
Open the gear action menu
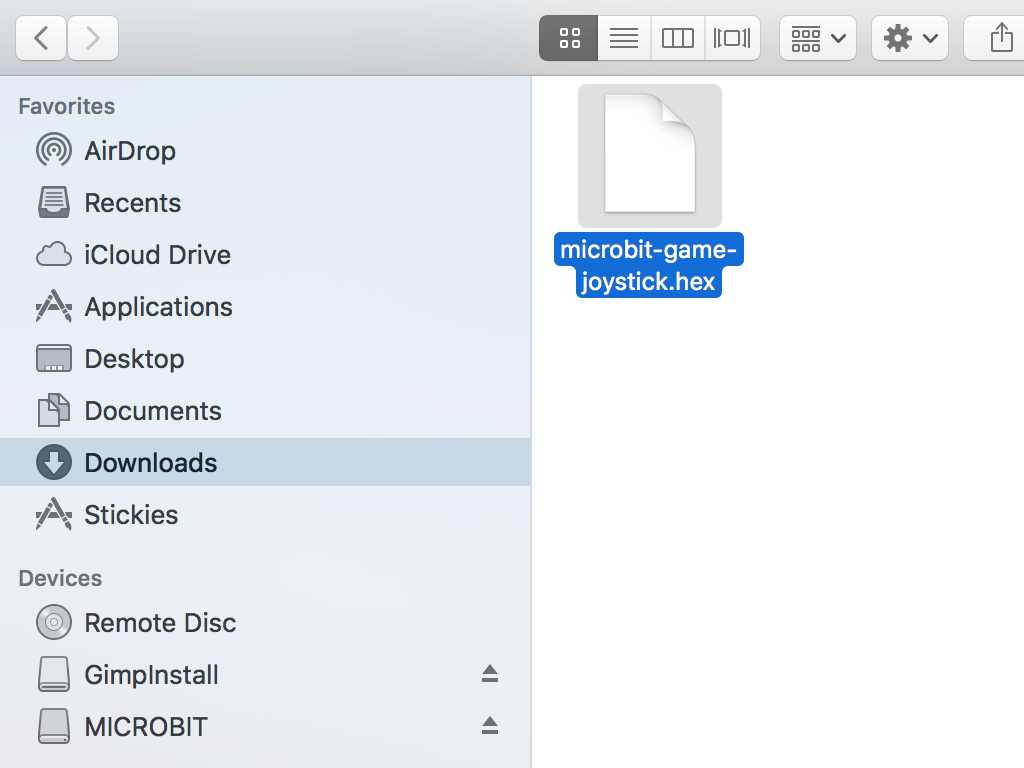[x=910, y=38]
